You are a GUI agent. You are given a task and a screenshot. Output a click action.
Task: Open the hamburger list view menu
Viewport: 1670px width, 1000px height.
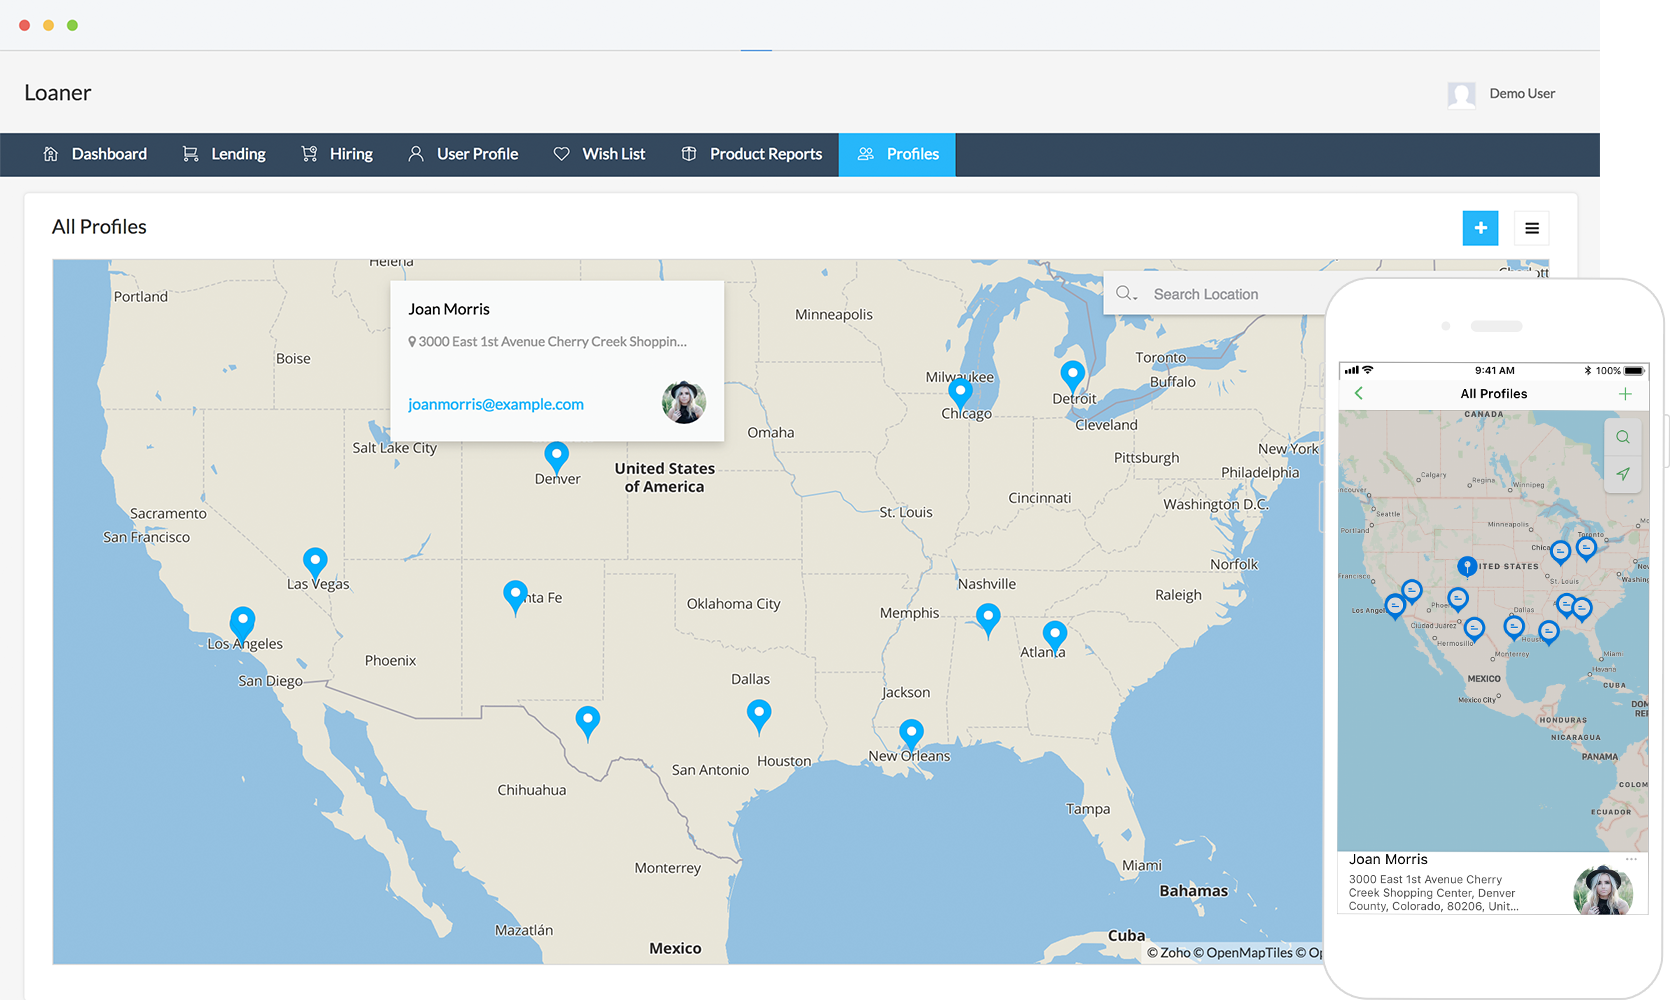tap(1531, 228)
